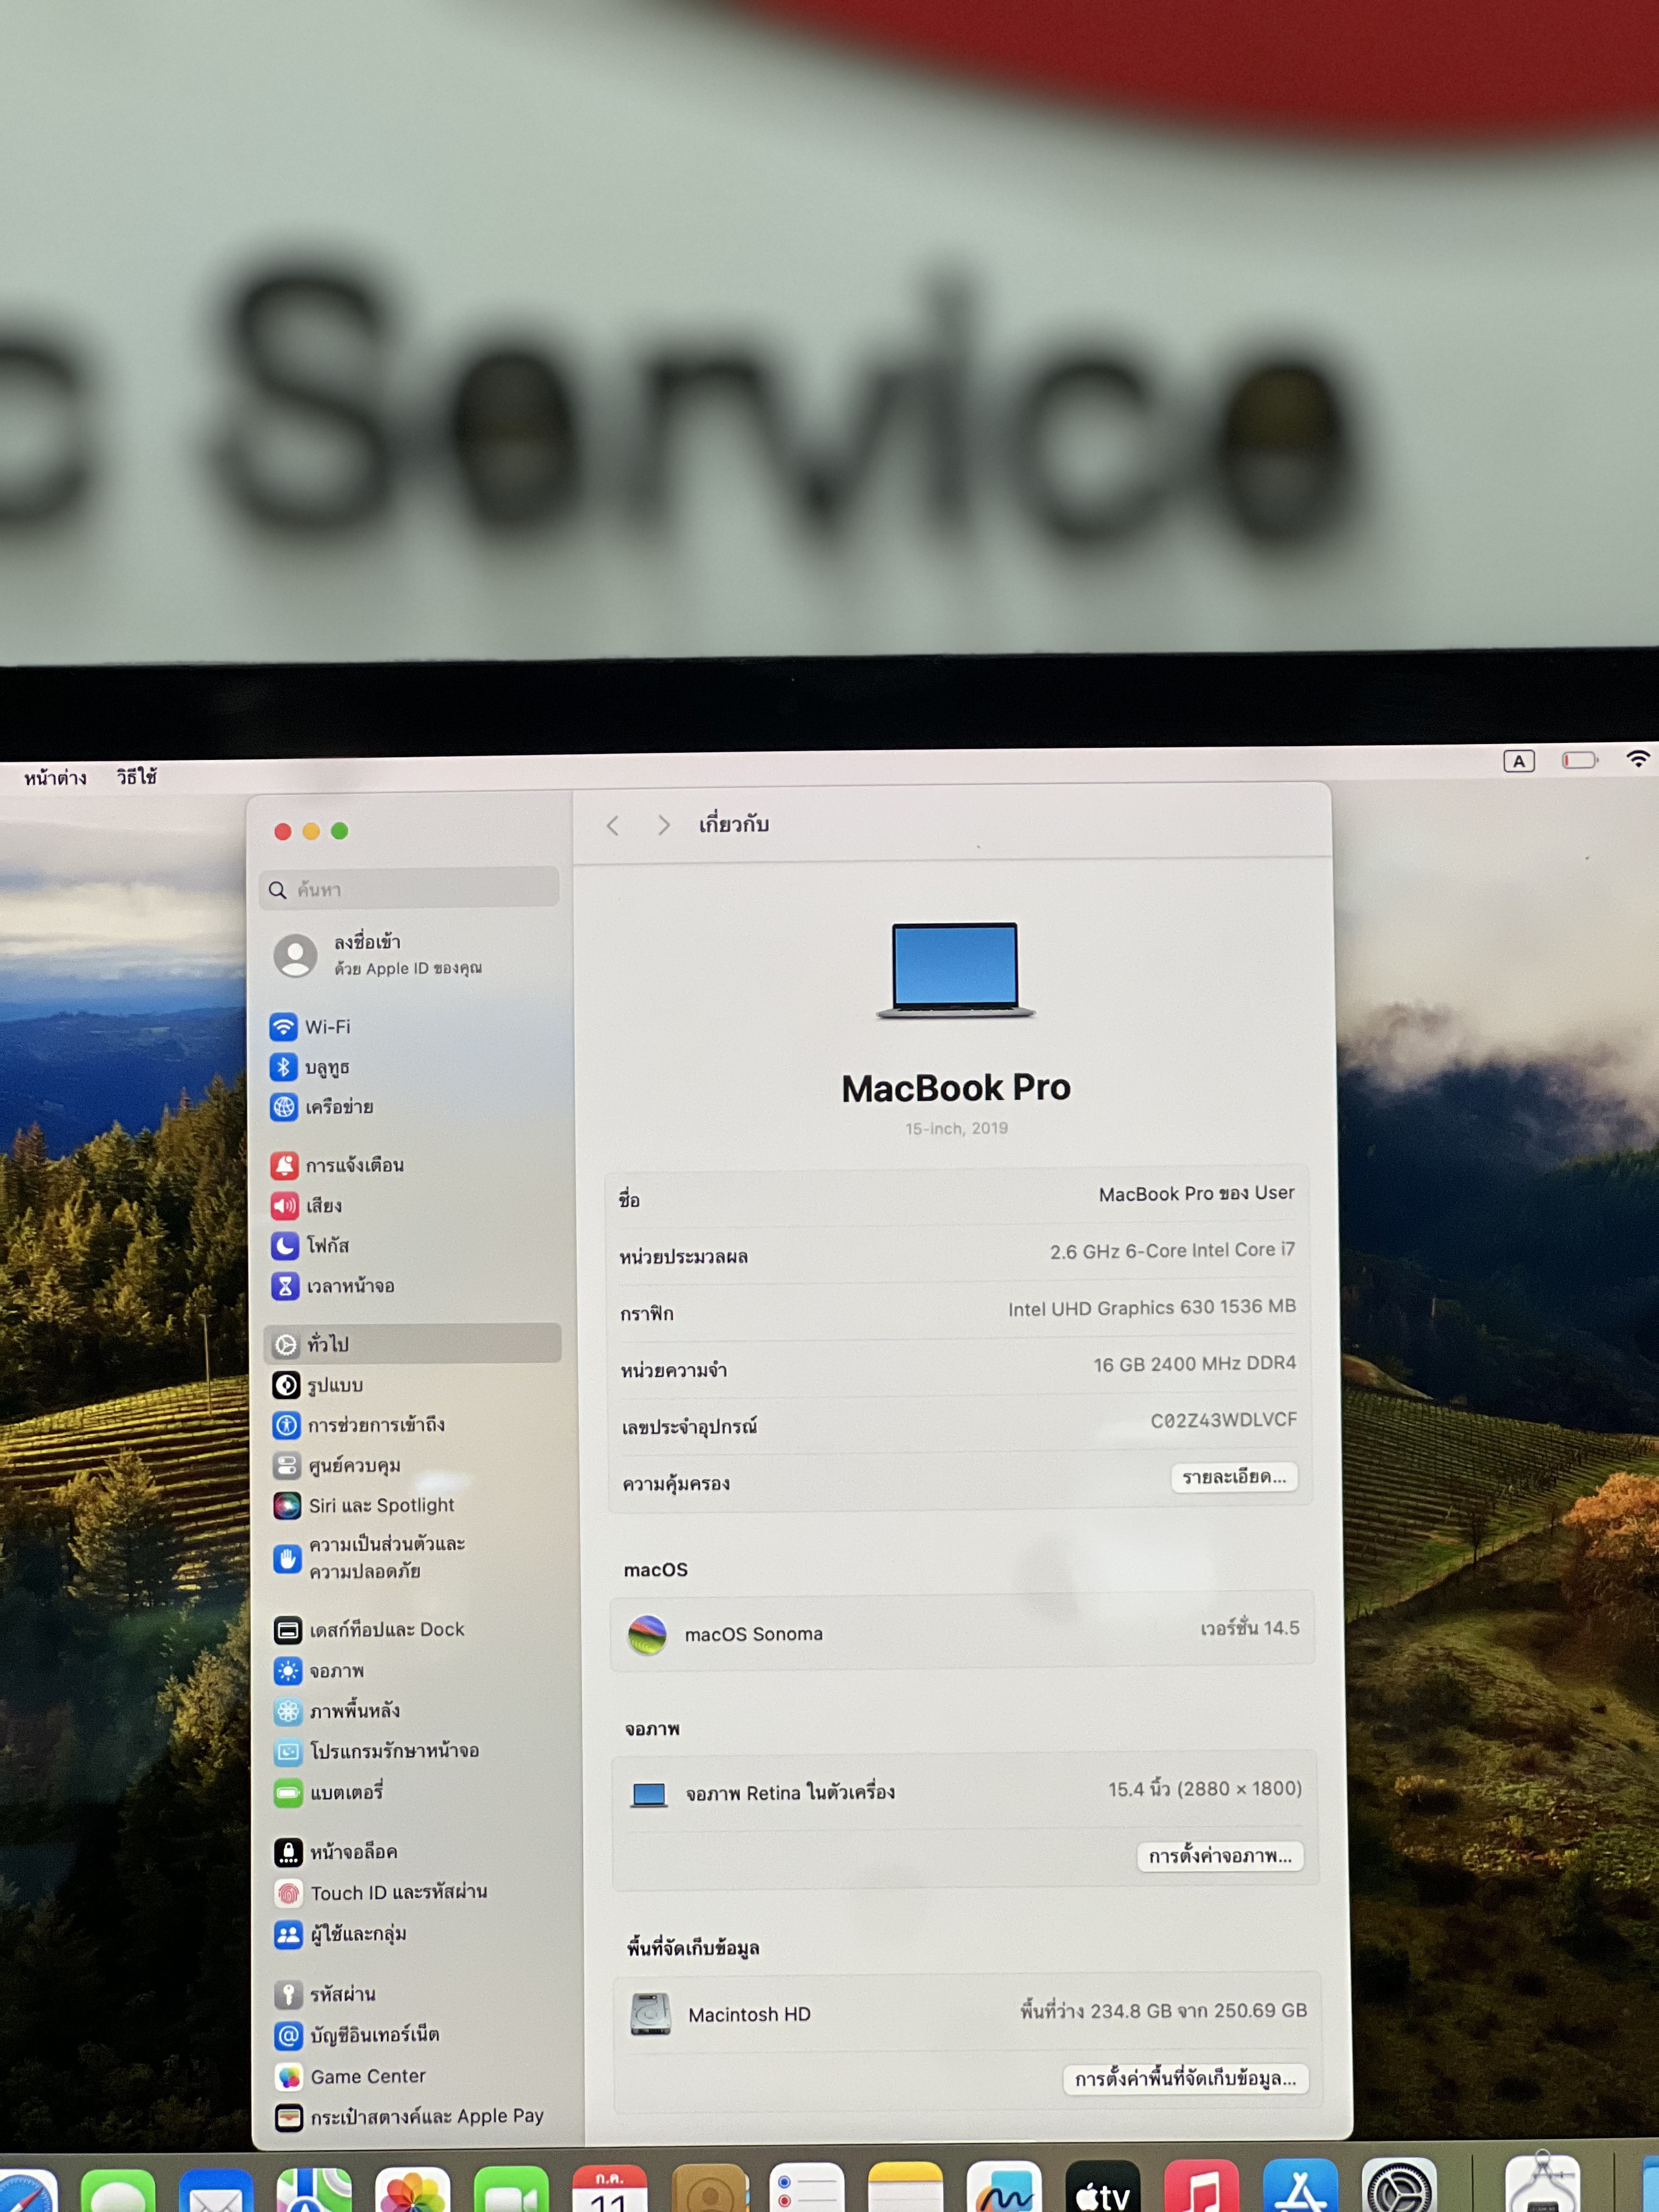Go back with the left chevron
The height and width of the screenshot is (2212, 1659).
[613, 825]
